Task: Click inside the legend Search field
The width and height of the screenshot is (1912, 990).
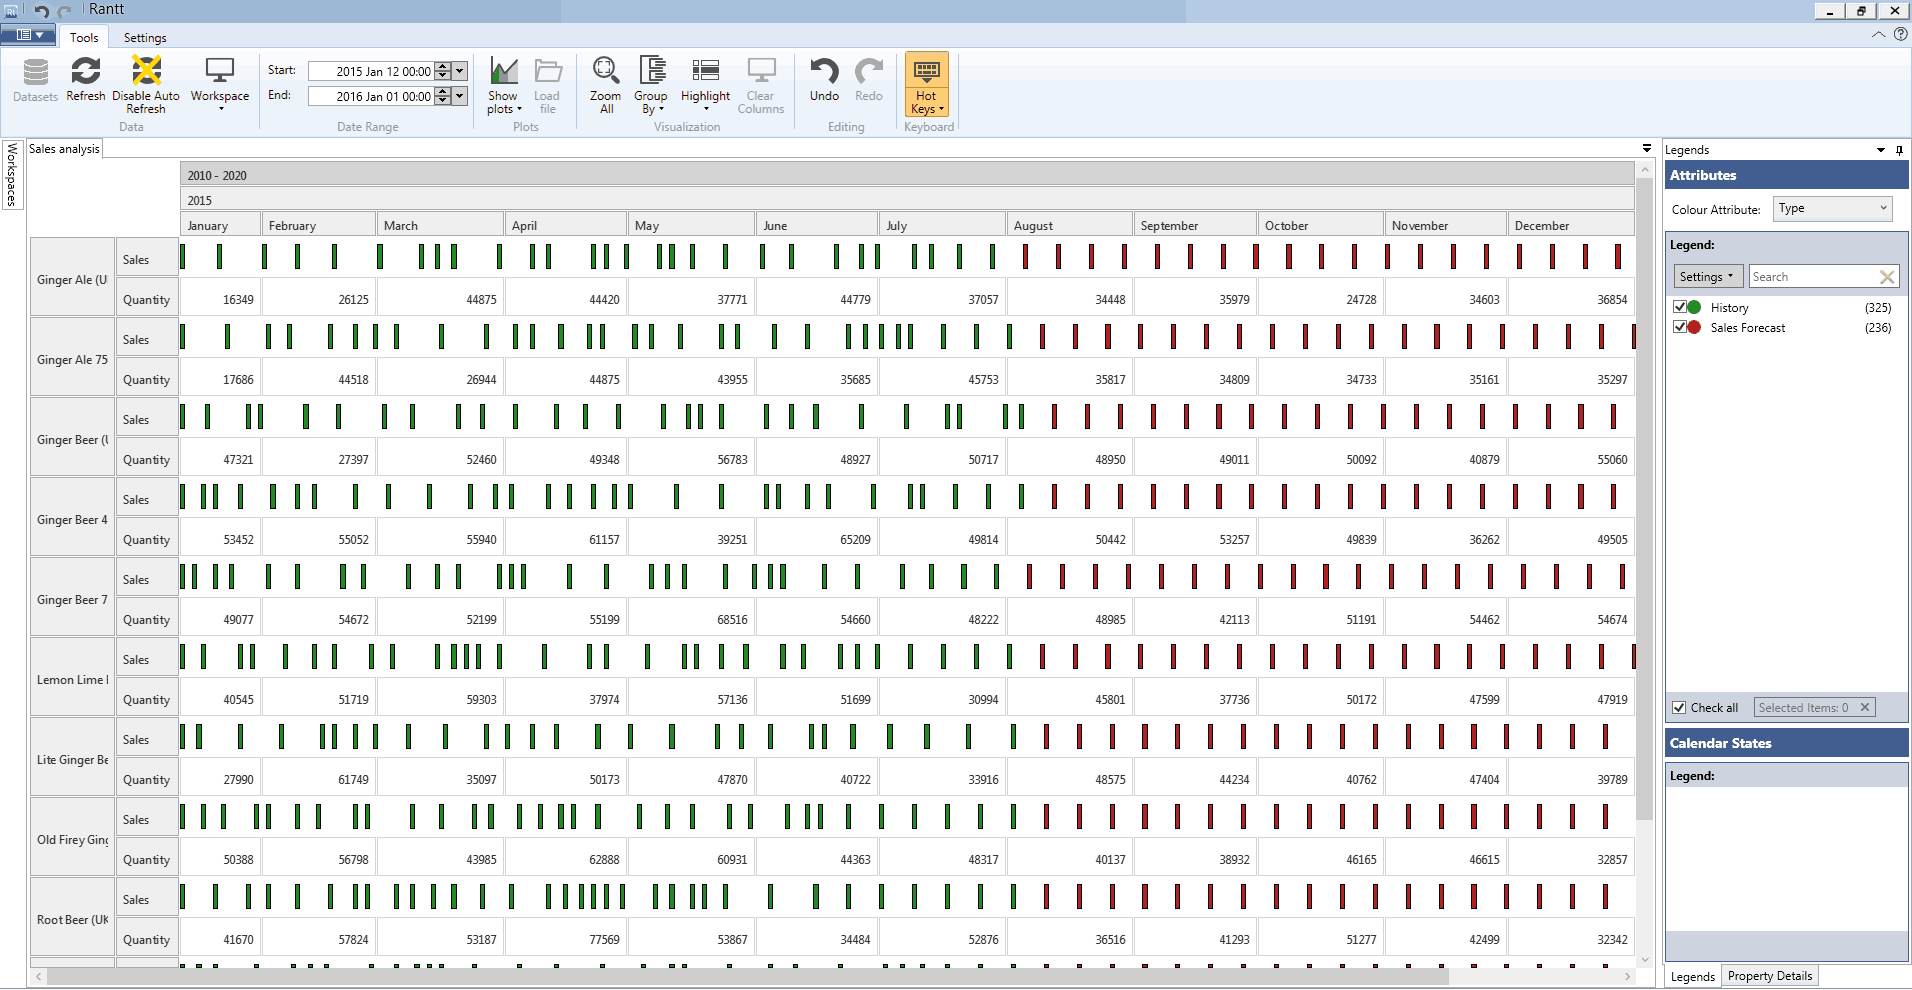Action: coord(1812,277)
